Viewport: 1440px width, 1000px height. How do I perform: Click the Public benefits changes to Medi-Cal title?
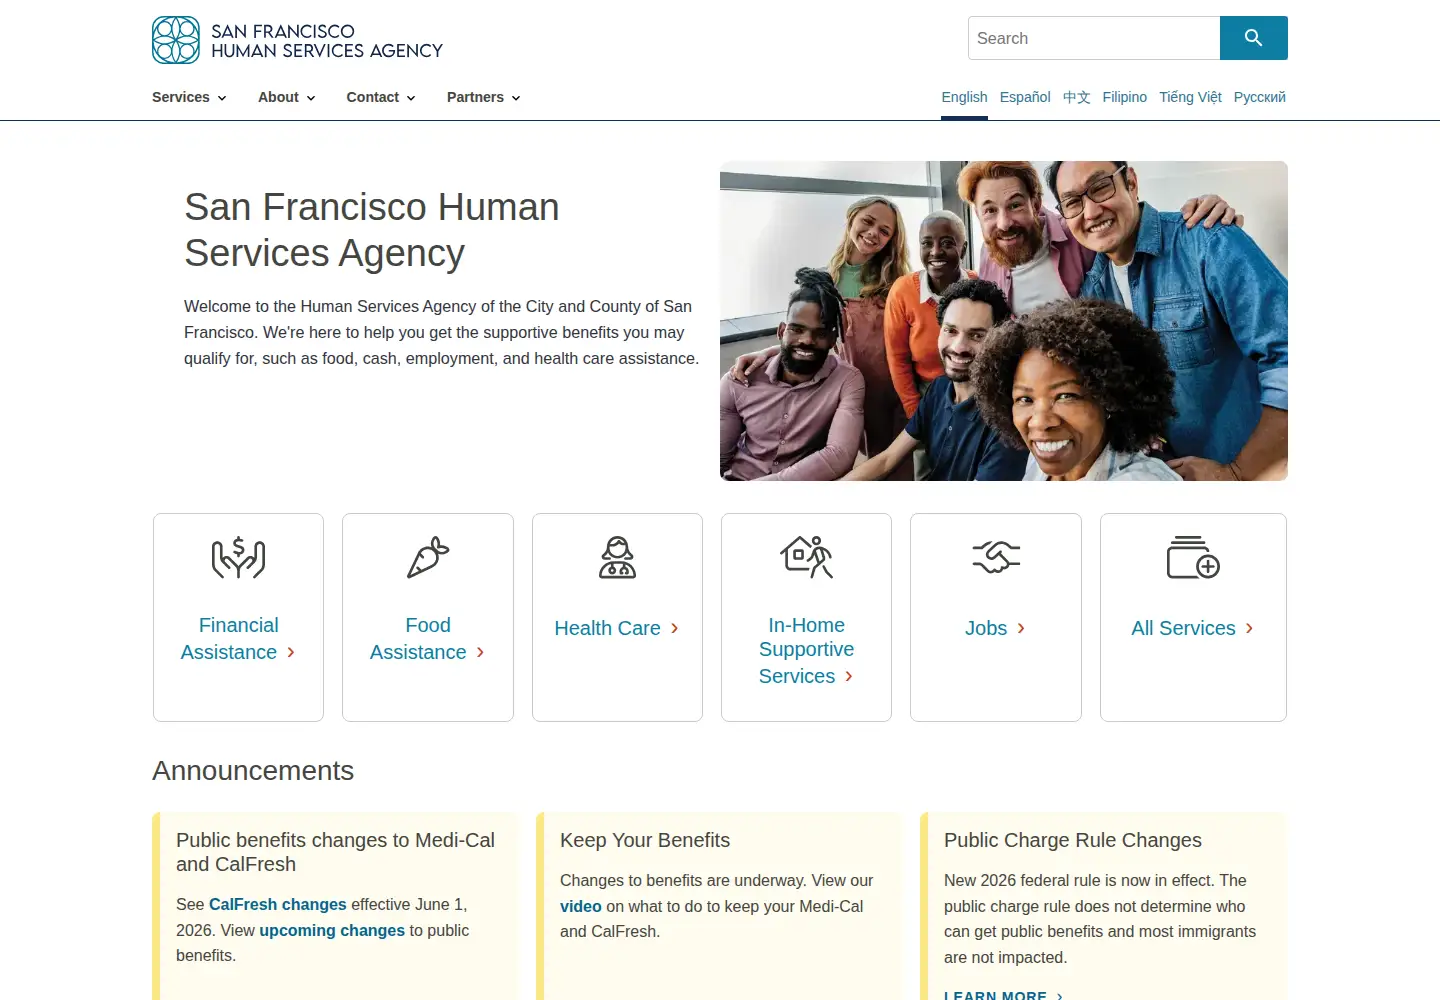[x=336, y=852]
